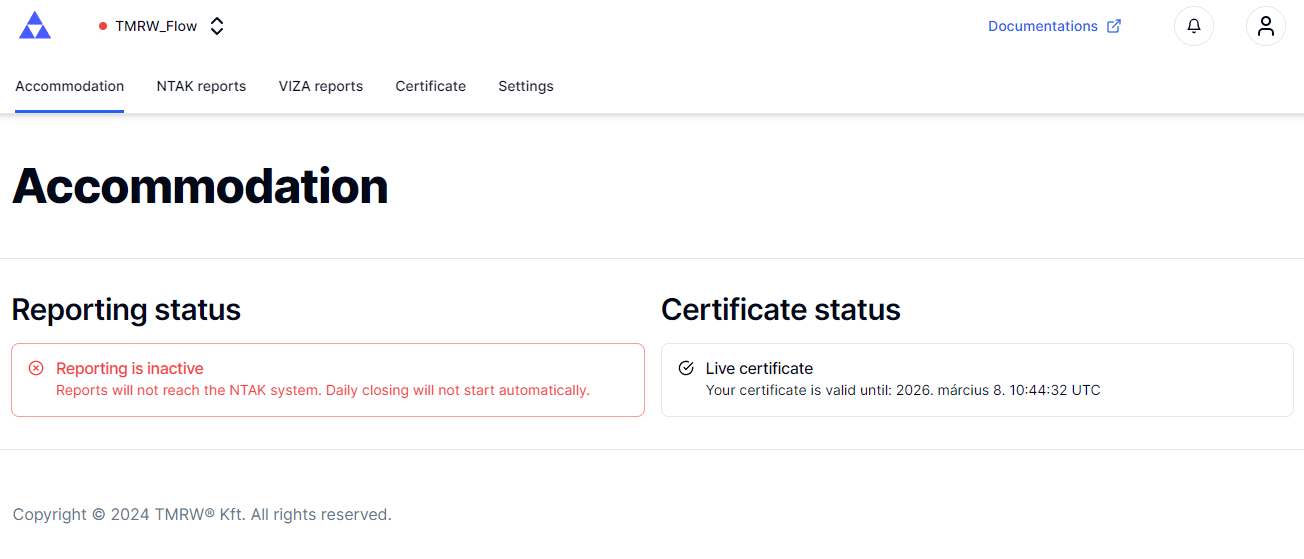Click the TMRW triangle logo

pos(35,26)
